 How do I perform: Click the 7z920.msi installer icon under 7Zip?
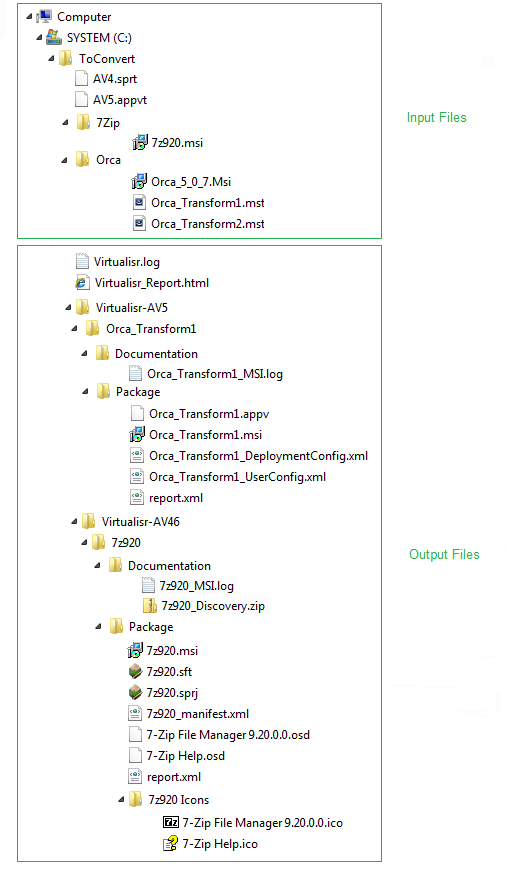(139, 143)
